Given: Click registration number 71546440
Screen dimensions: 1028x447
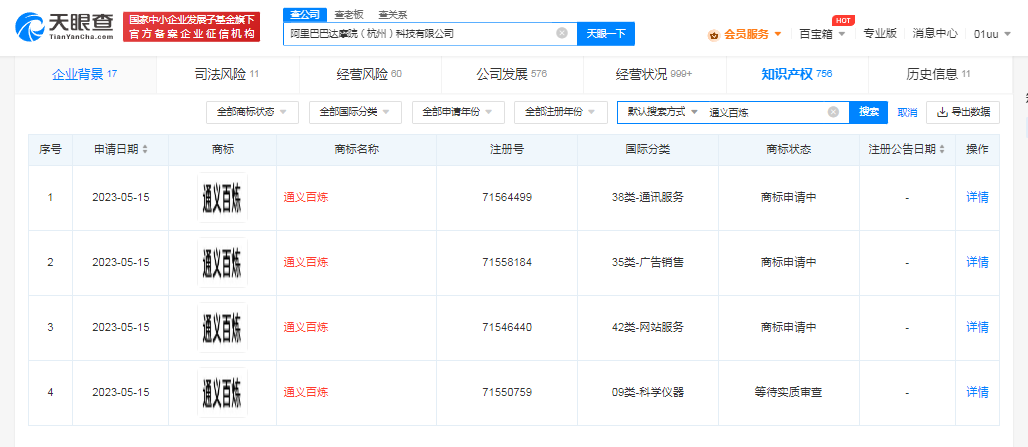Looking at the screenshot, I should (x=507, y=327).
